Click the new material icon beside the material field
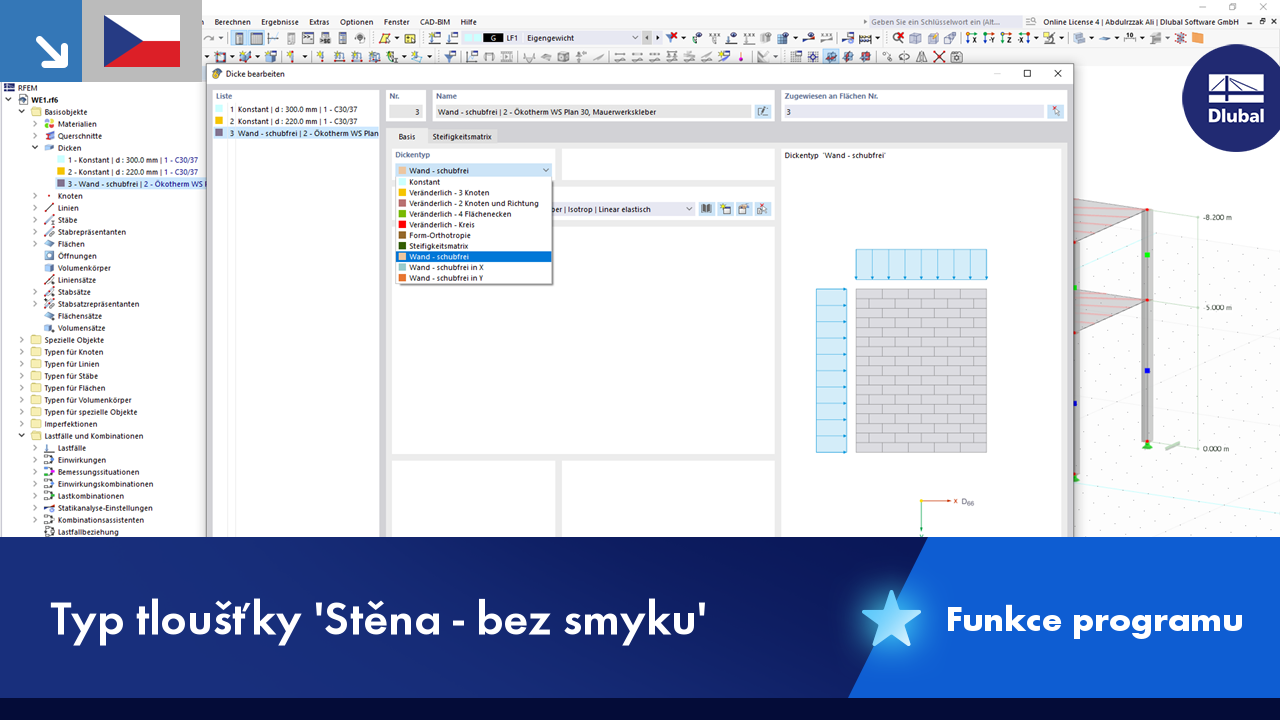 [724, 208]
